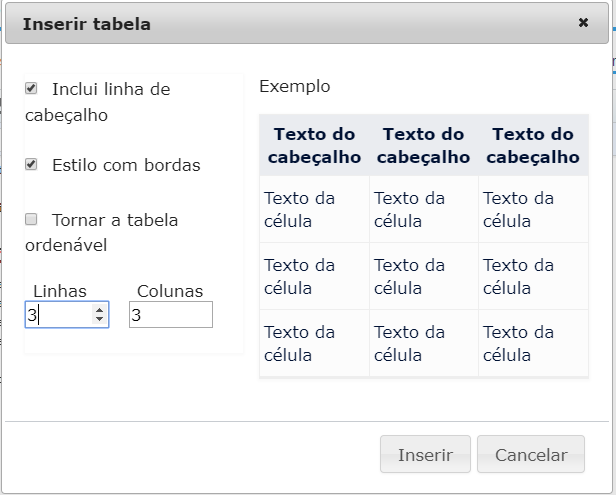Viewport: 616px width, 495px height.
Task: Uncheck Inclui linha de cabeçalho checkbox
Action: [x=31, y=88]
